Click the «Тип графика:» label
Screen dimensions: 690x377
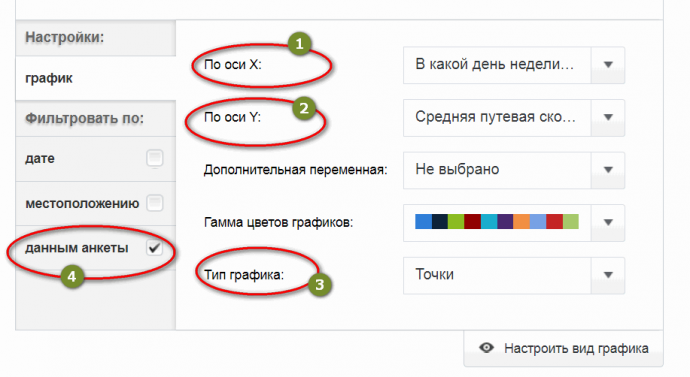click(244, 275)
